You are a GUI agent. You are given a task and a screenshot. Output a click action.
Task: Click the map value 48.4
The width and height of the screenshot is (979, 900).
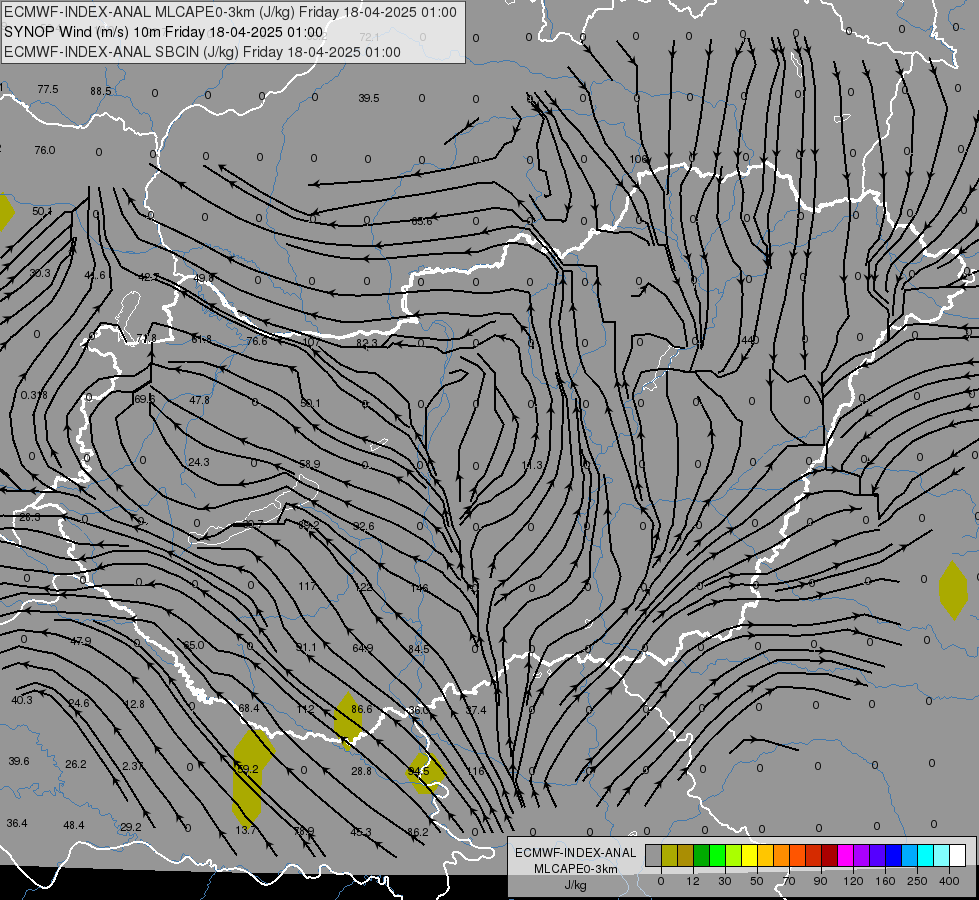pyautogui.click(x=74, y=825)
